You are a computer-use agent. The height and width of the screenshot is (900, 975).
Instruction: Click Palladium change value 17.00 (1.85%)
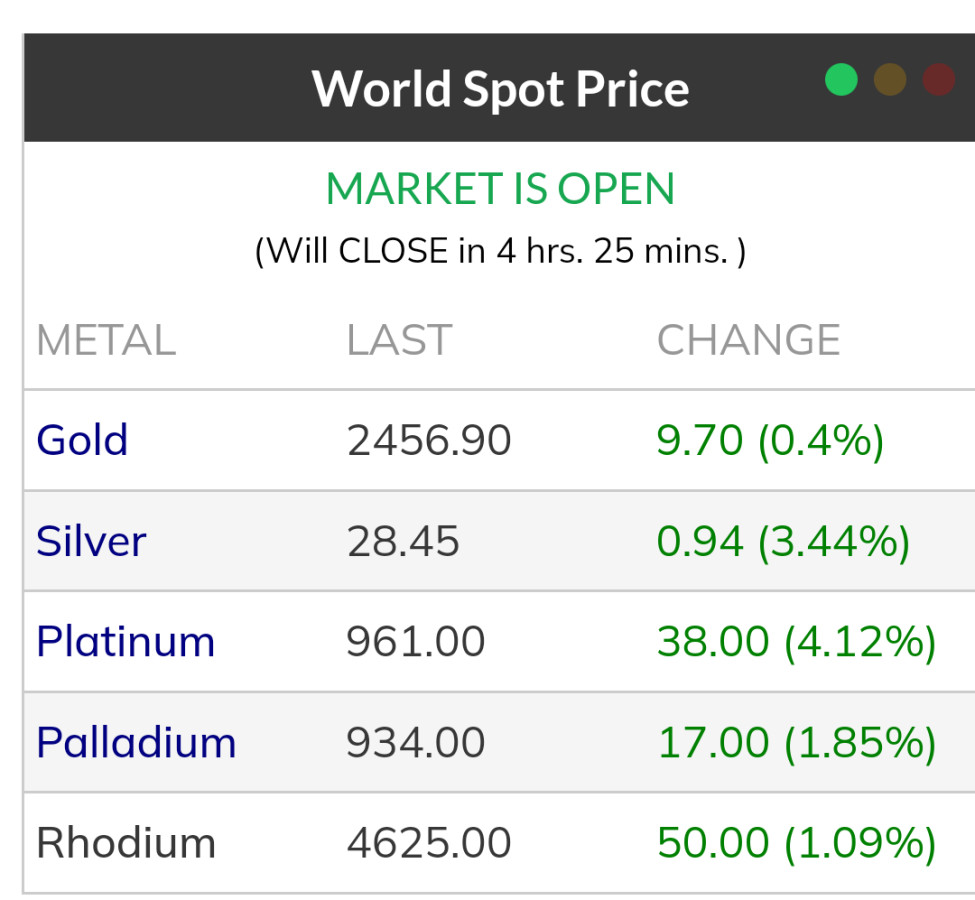796,742
